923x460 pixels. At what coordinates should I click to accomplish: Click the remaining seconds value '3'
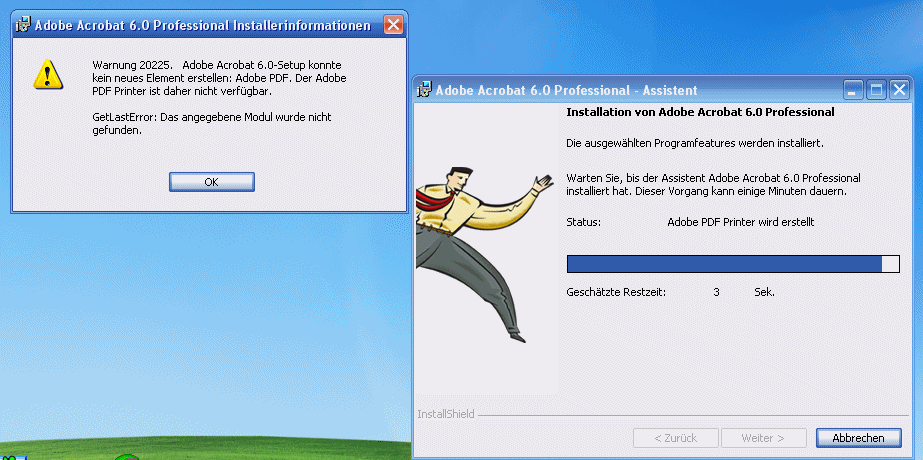coord(716,292)
